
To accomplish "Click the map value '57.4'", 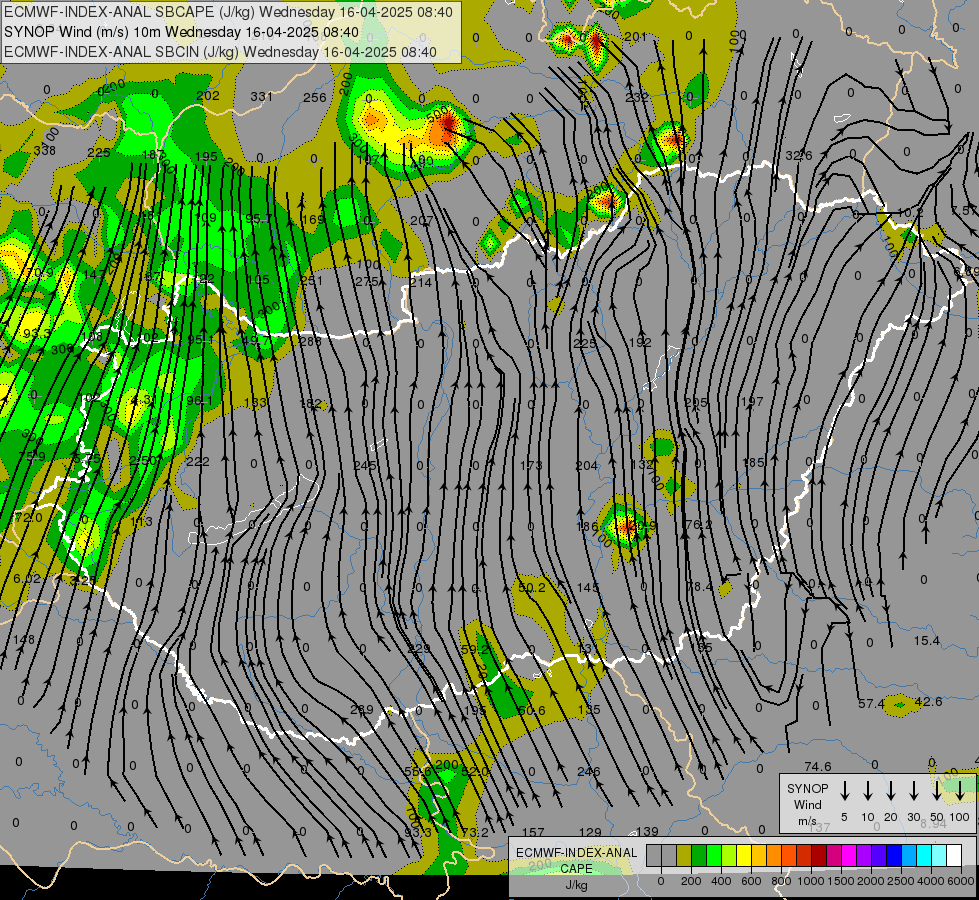I will tap(871, 704).
